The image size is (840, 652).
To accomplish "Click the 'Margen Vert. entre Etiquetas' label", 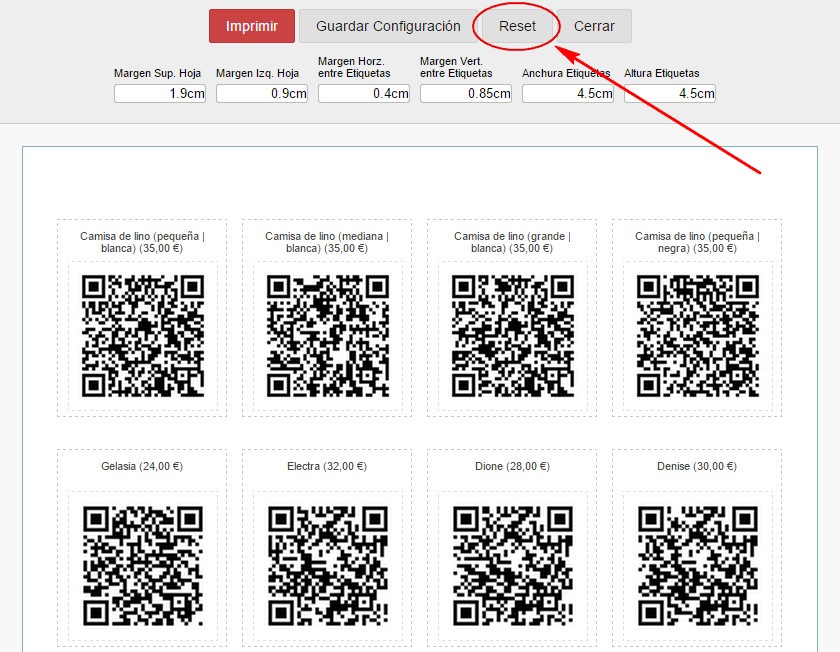I will (456, 67).
